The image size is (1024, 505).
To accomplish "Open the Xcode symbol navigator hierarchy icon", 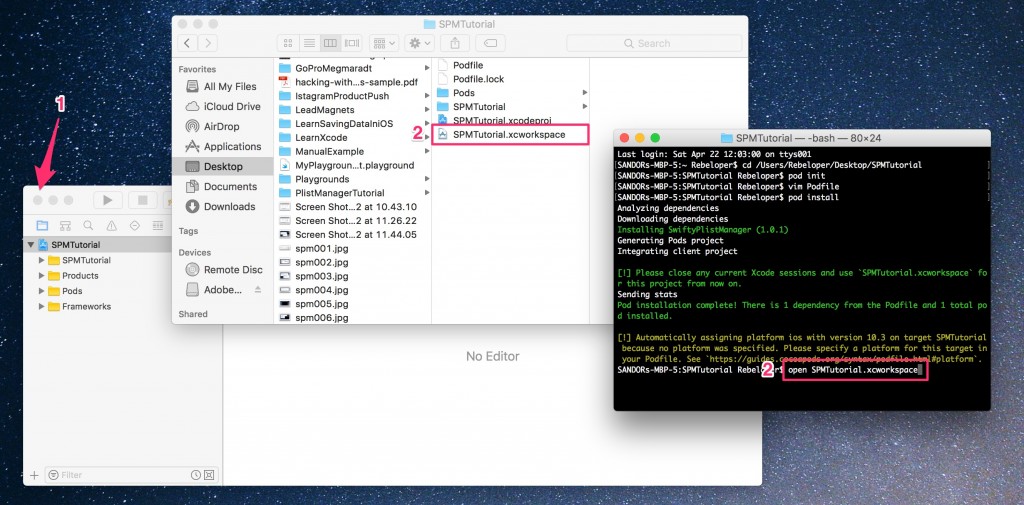I will [x=65, y=225].
